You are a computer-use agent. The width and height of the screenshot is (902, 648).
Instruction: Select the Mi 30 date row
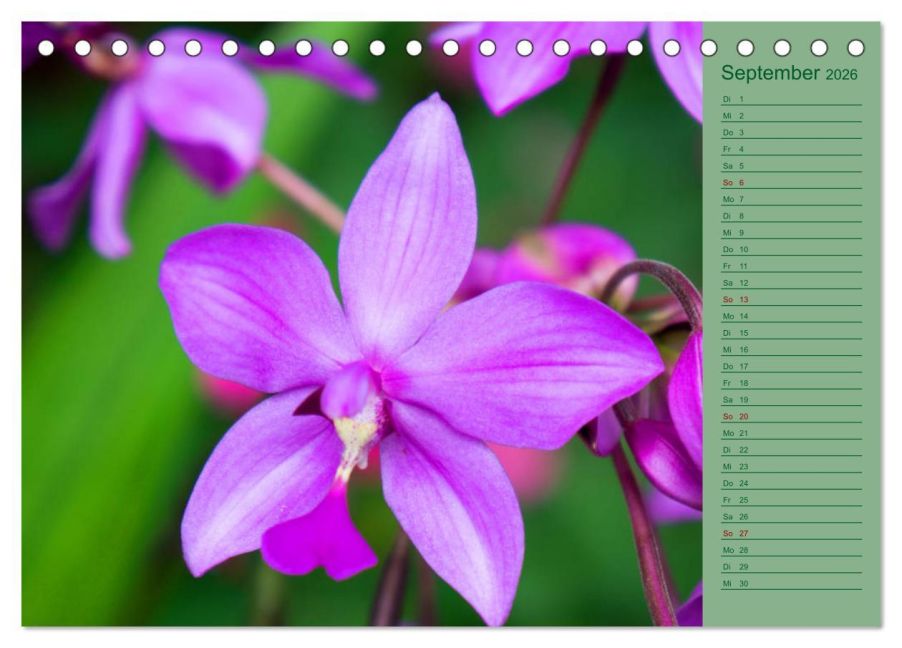point(792,584)
